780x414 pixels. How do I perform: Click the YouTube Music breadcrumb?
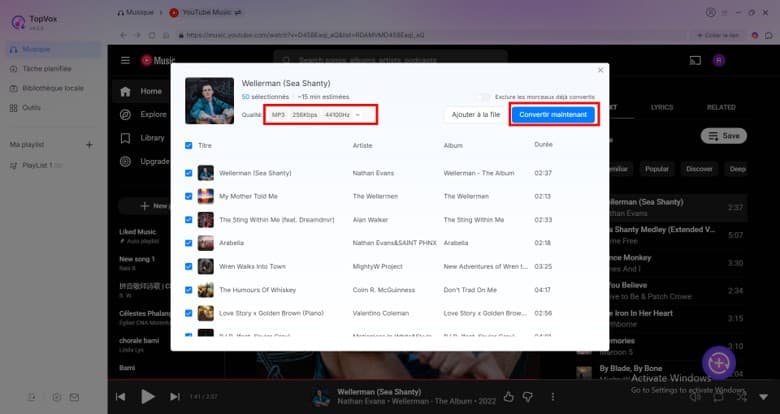[206, 12]
